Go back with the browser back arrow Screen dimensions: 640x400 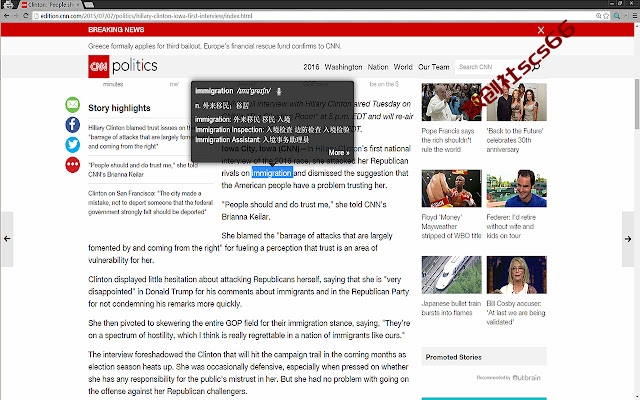tap(7, 16)
